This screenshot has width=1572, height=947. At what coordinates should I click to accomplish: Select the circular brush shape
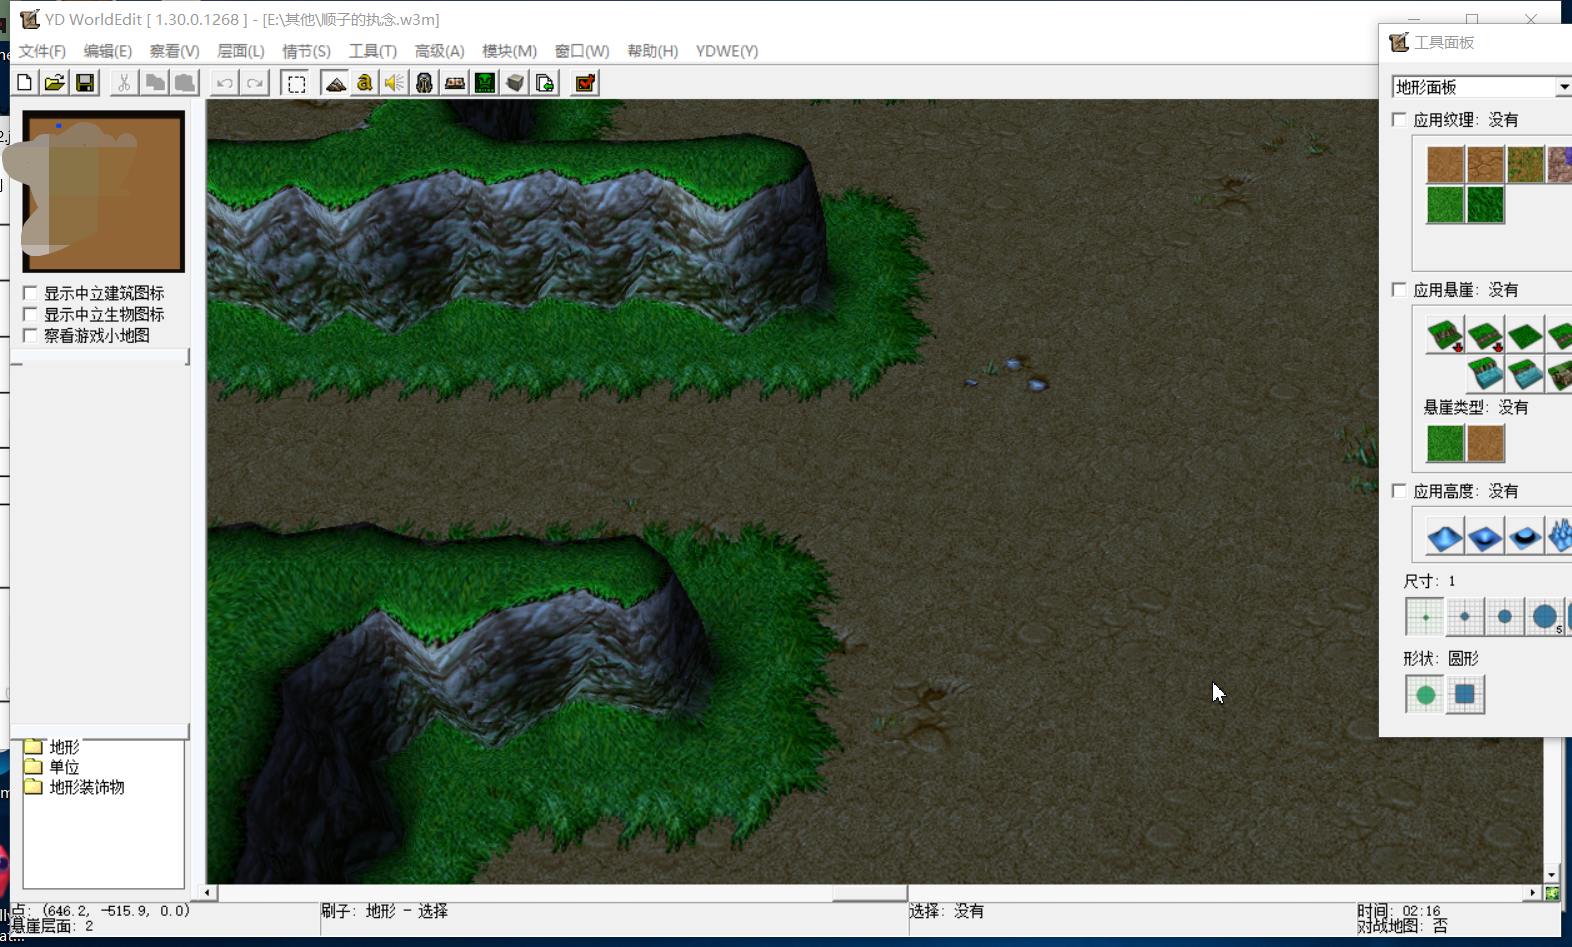click(1425, 694)
